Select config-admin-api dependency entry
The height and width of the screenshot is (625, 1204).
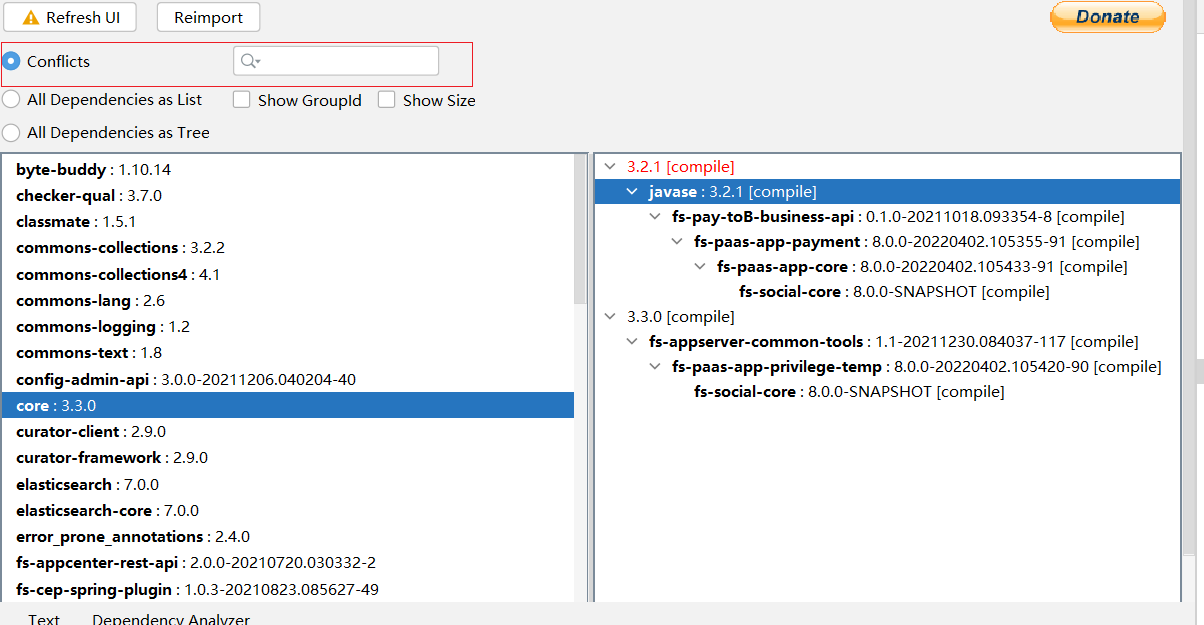(x=288, y=380)
